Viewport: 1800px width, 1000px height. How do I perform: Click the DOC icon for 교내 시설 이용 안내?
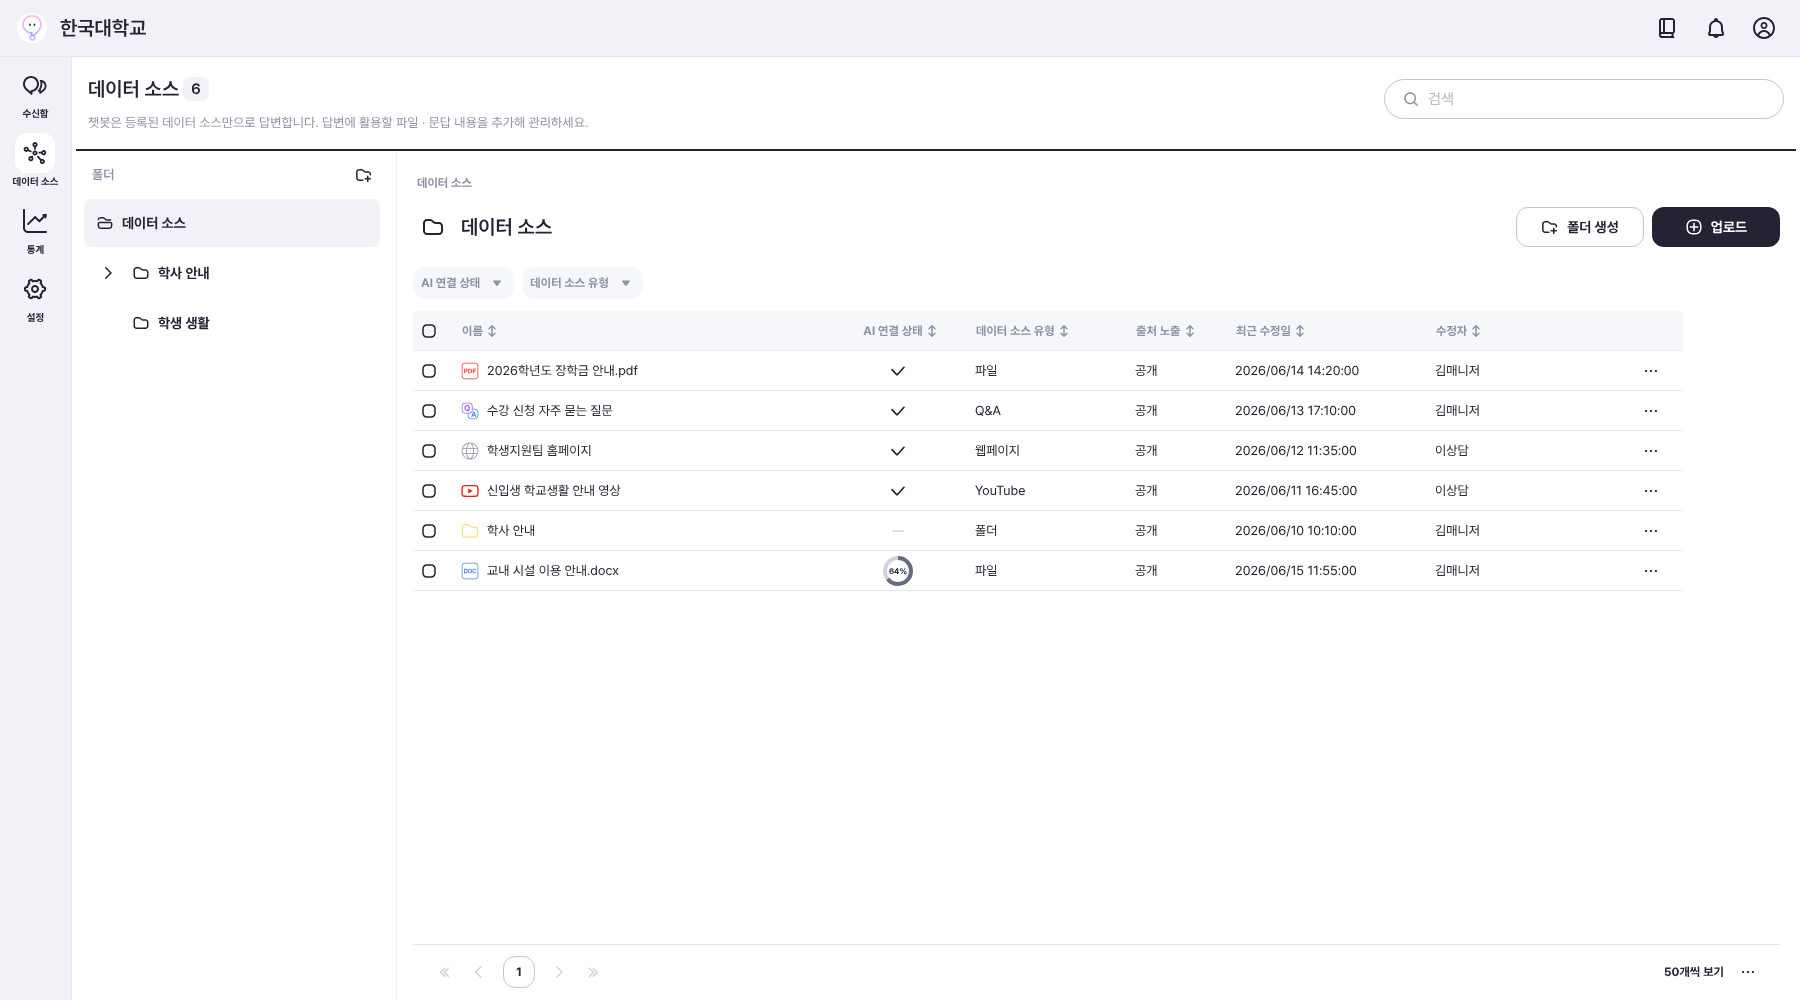[470, 571]
